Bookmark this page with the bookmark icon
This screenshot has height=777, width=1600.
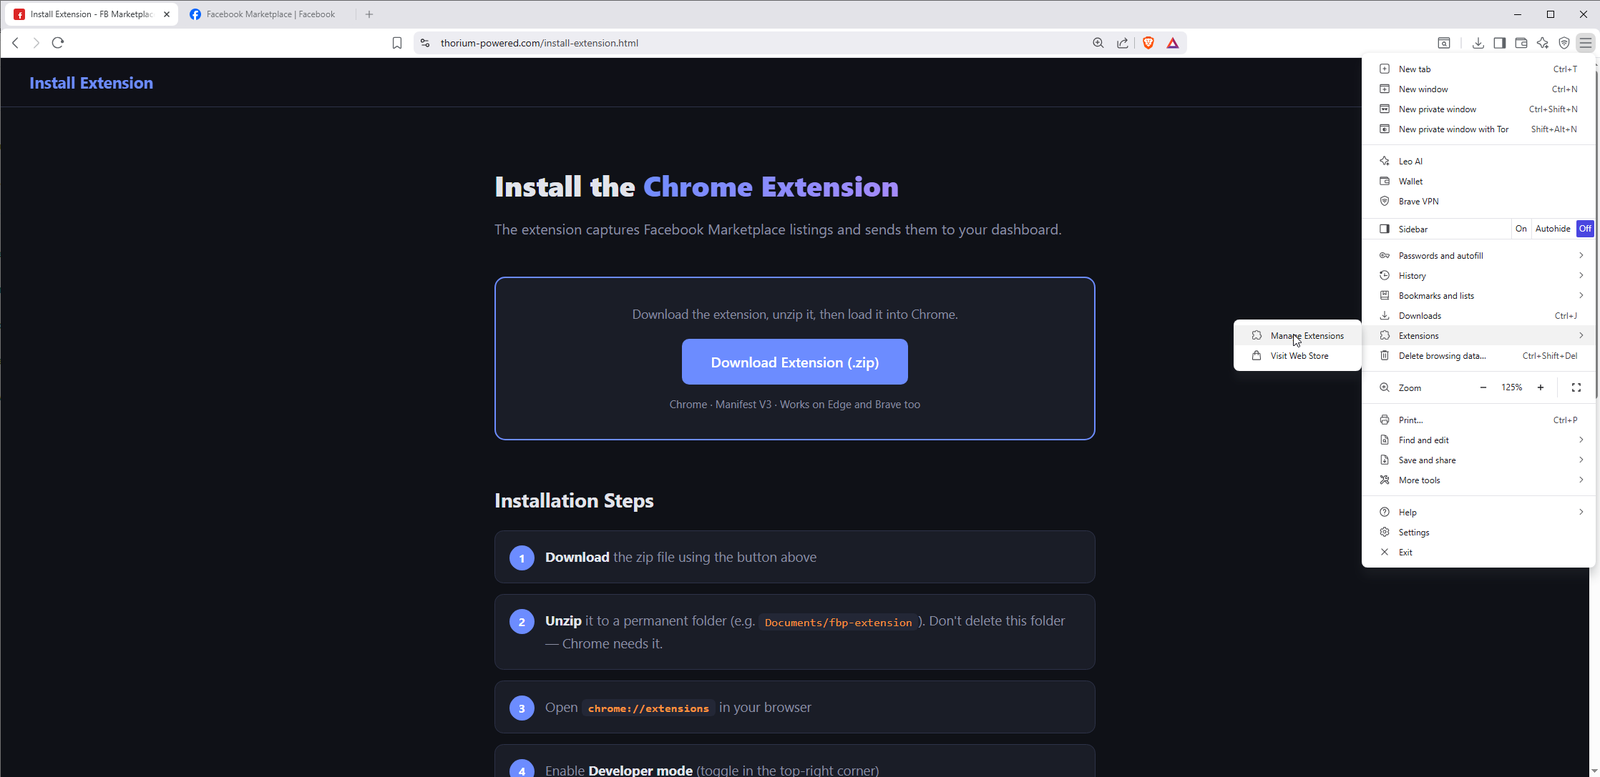[397, 43]
